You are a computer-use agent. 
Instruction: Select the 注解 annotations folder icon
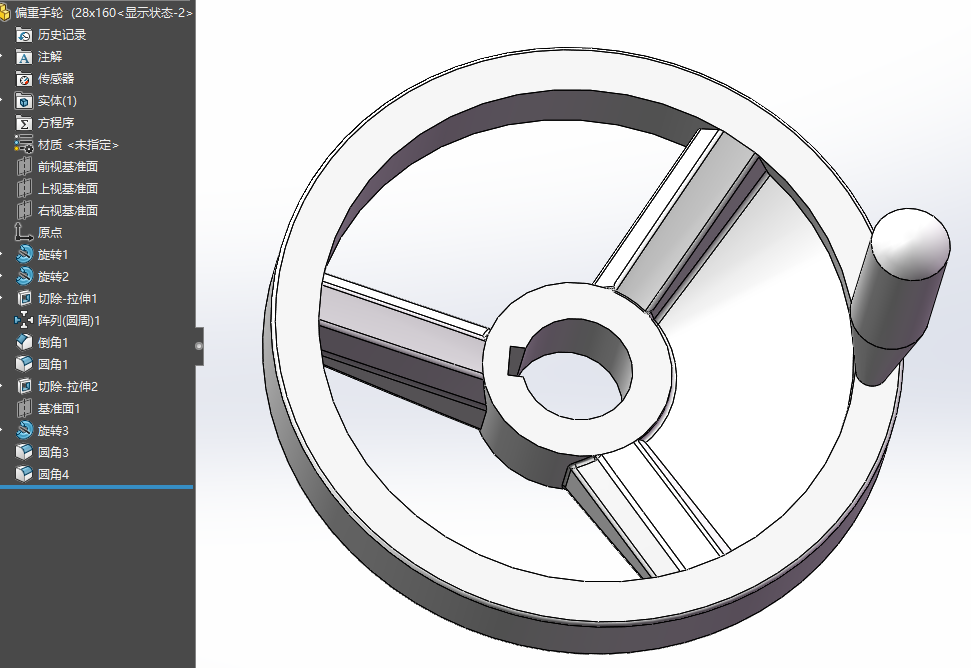[x=24, y=57]
